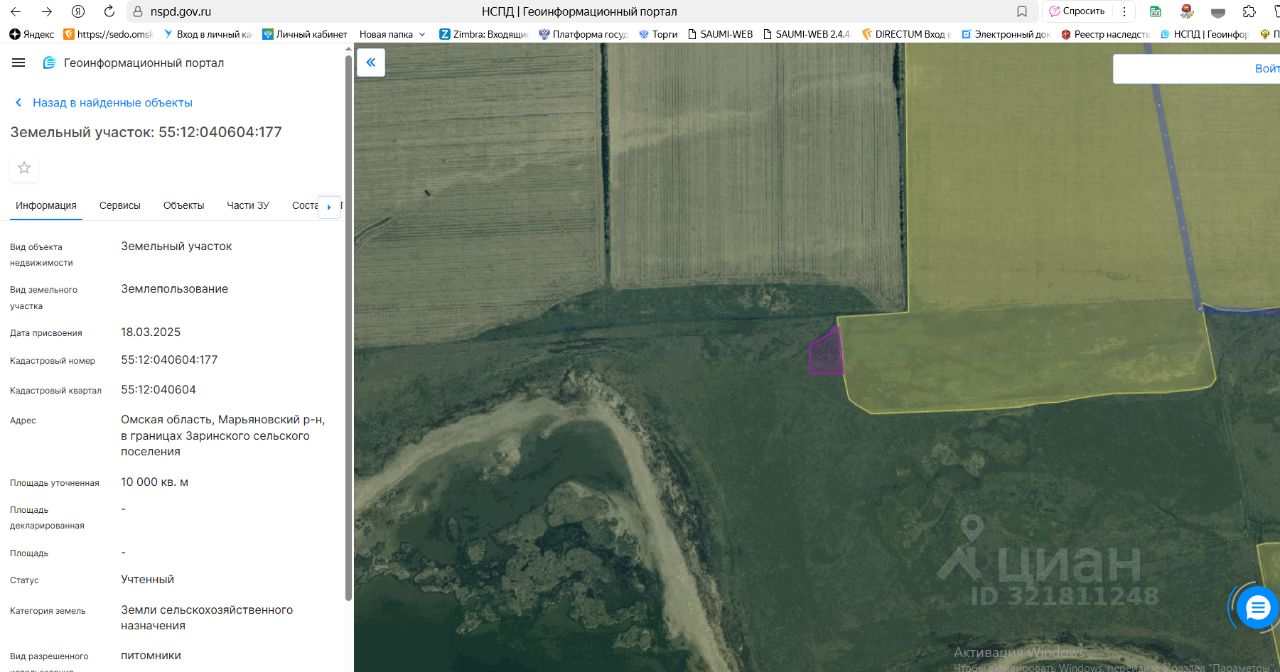The height and width of the screenshot is (672, 1280).
Task: Open the НСПД | Геоинфор bookmark
Action: coord(1205,34)
